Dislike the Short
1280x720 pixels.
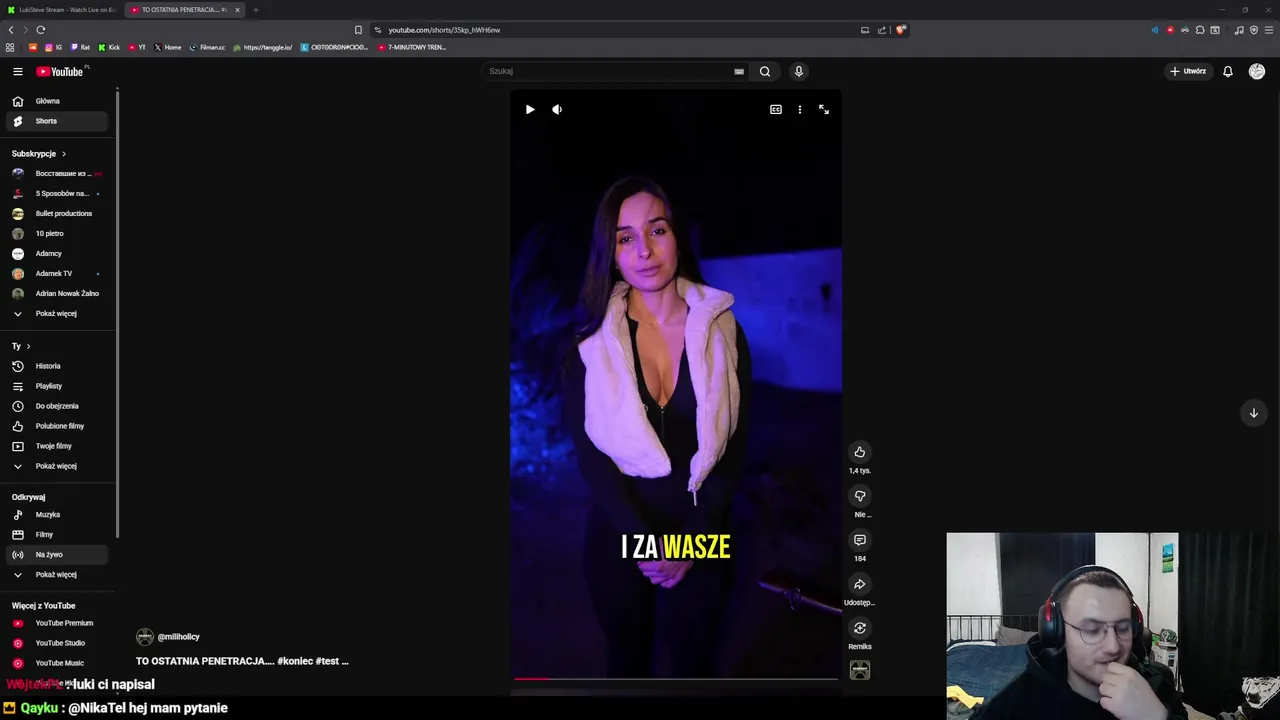click(x=859, y=496)
